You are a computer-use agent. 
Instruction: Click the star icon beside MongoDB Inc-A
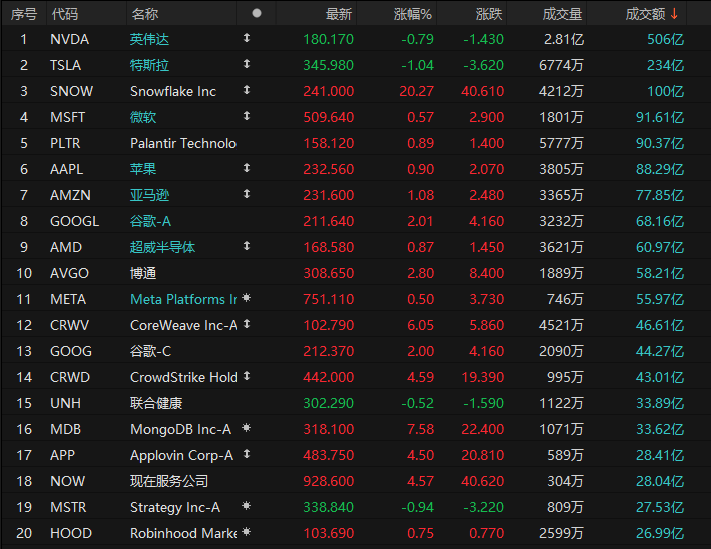[x=247, y=428]
